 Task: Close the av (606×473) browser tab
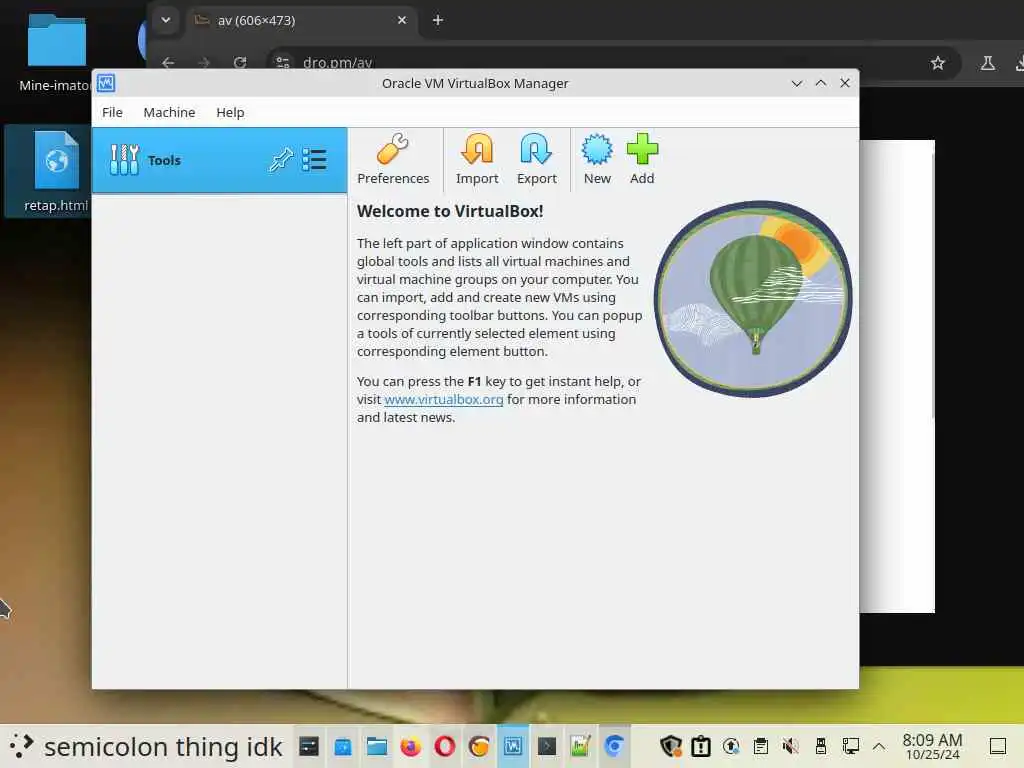click(x=402, y=20)
